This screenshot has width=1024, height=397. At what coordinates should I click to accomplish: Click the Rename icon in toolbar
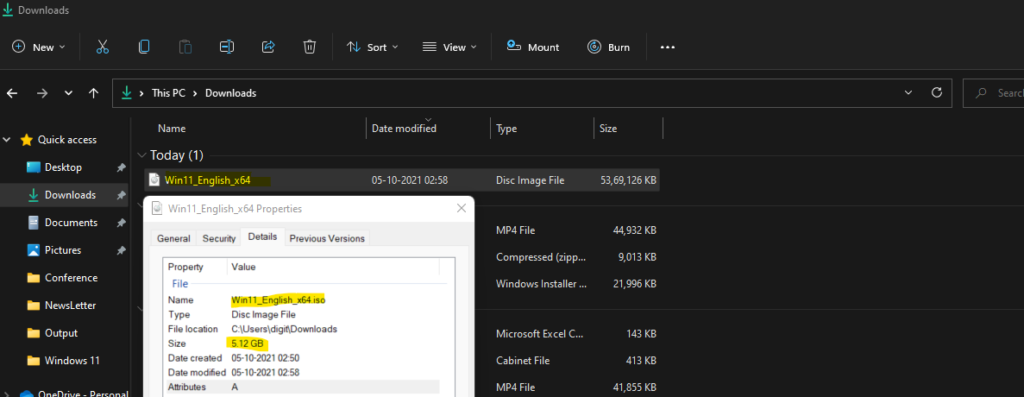point(227,47)
